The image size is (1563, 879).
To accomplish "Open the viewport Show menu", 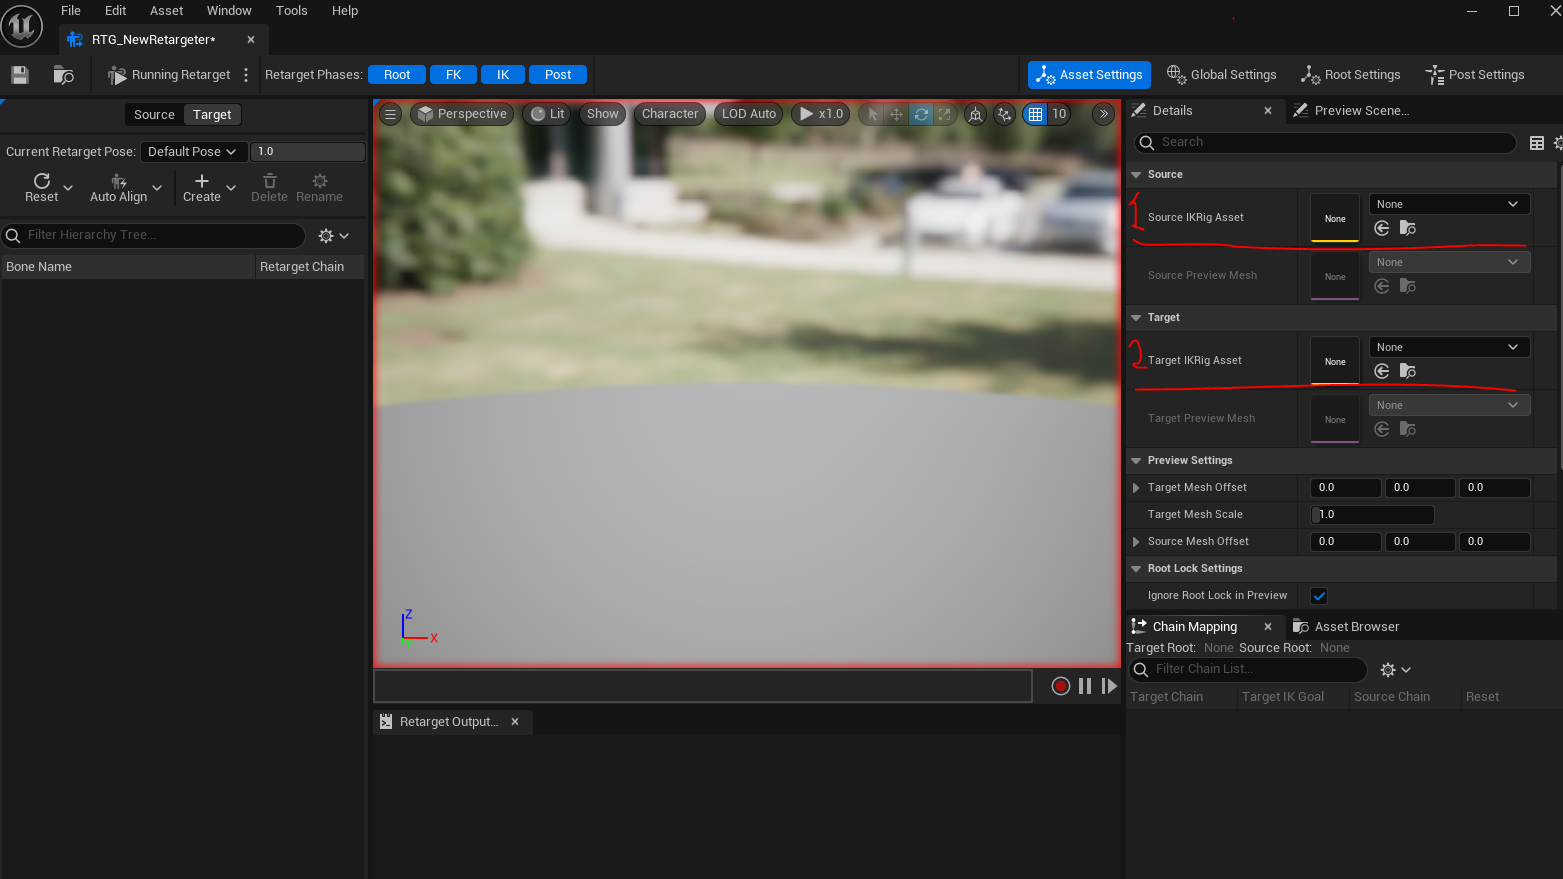I will click(x=603, y=114).
